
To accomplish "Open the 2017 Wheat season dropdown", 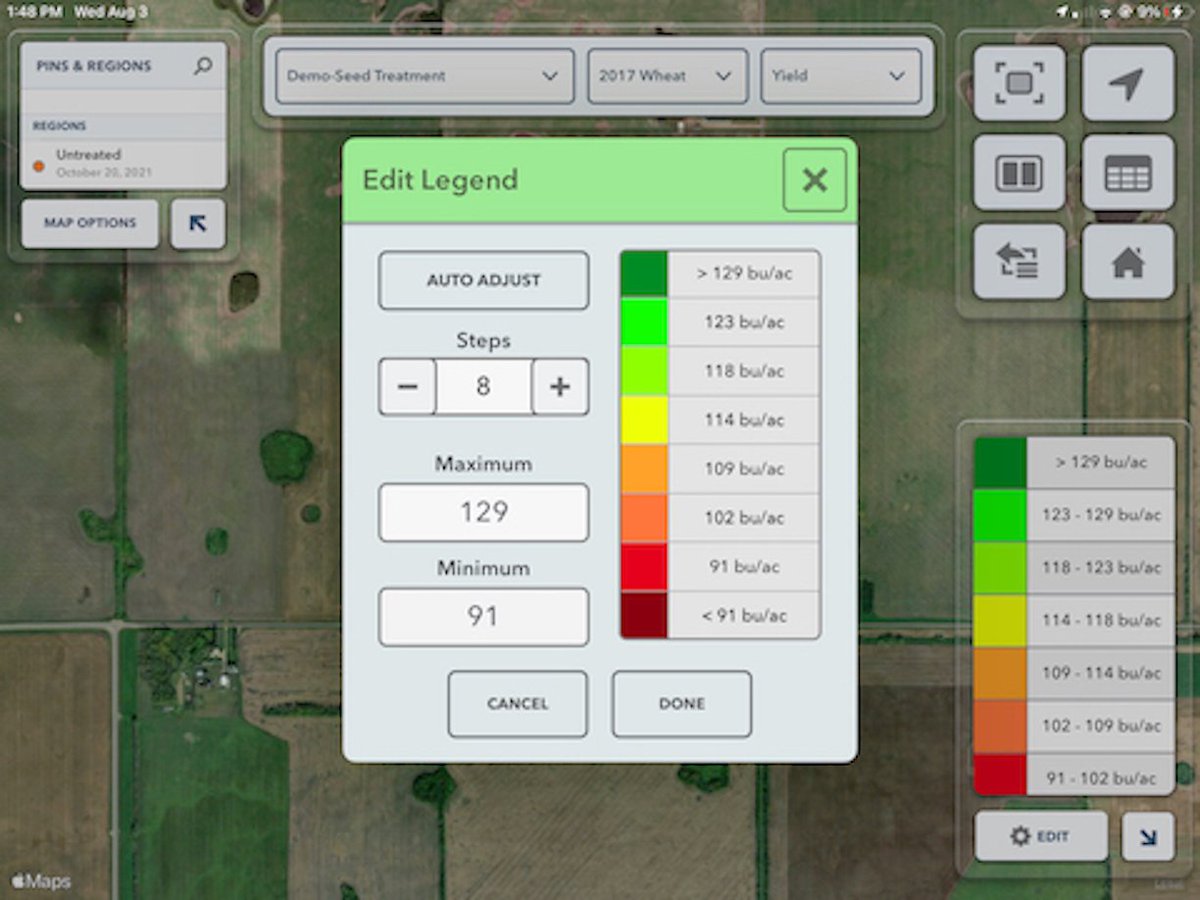I will [667, 76].
